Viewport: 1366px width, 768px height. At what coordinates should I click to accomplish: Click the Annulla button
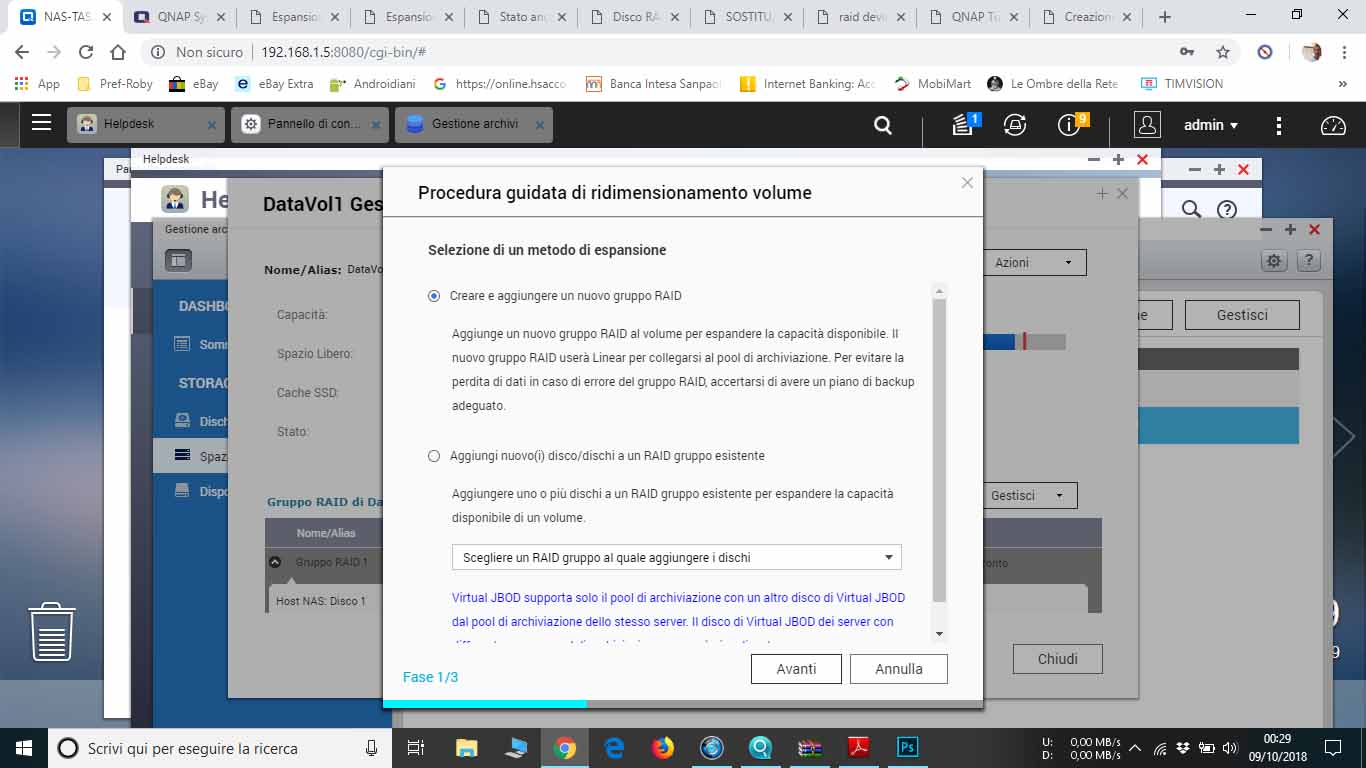pyautogui.click(x=898, y=669)
